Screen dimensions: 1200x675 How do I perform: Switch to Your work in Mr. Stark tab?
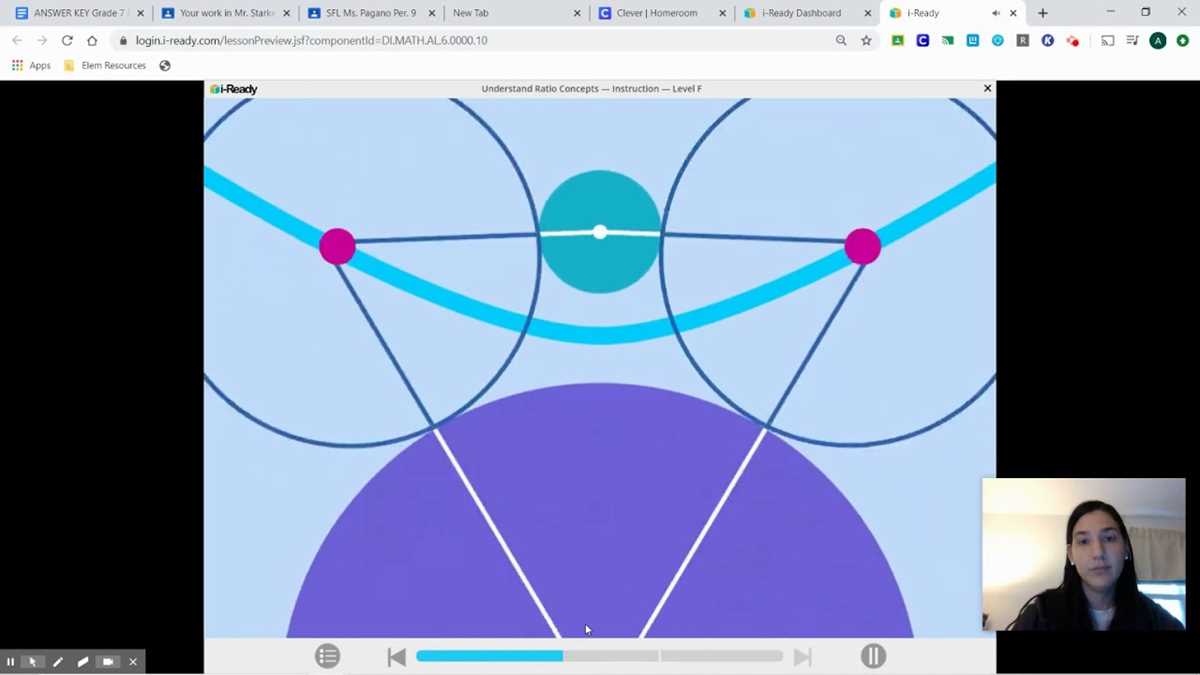226,13
